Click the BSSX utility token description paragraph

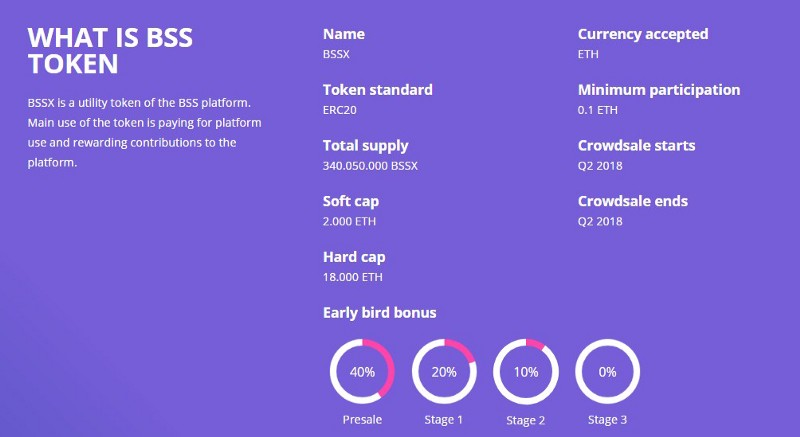coord(144,133)
